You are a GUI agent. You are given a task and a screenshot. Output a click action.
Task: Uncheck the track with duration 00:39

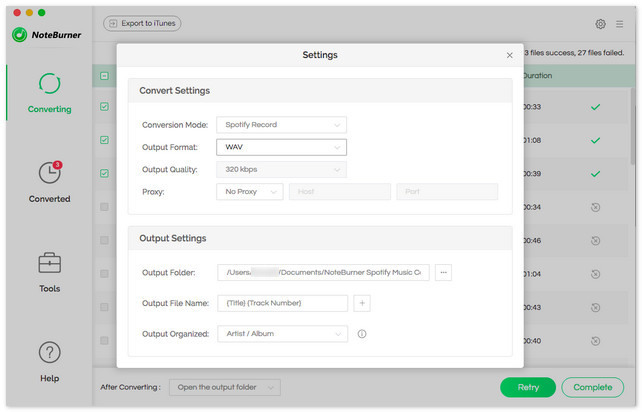coord(104,173)
